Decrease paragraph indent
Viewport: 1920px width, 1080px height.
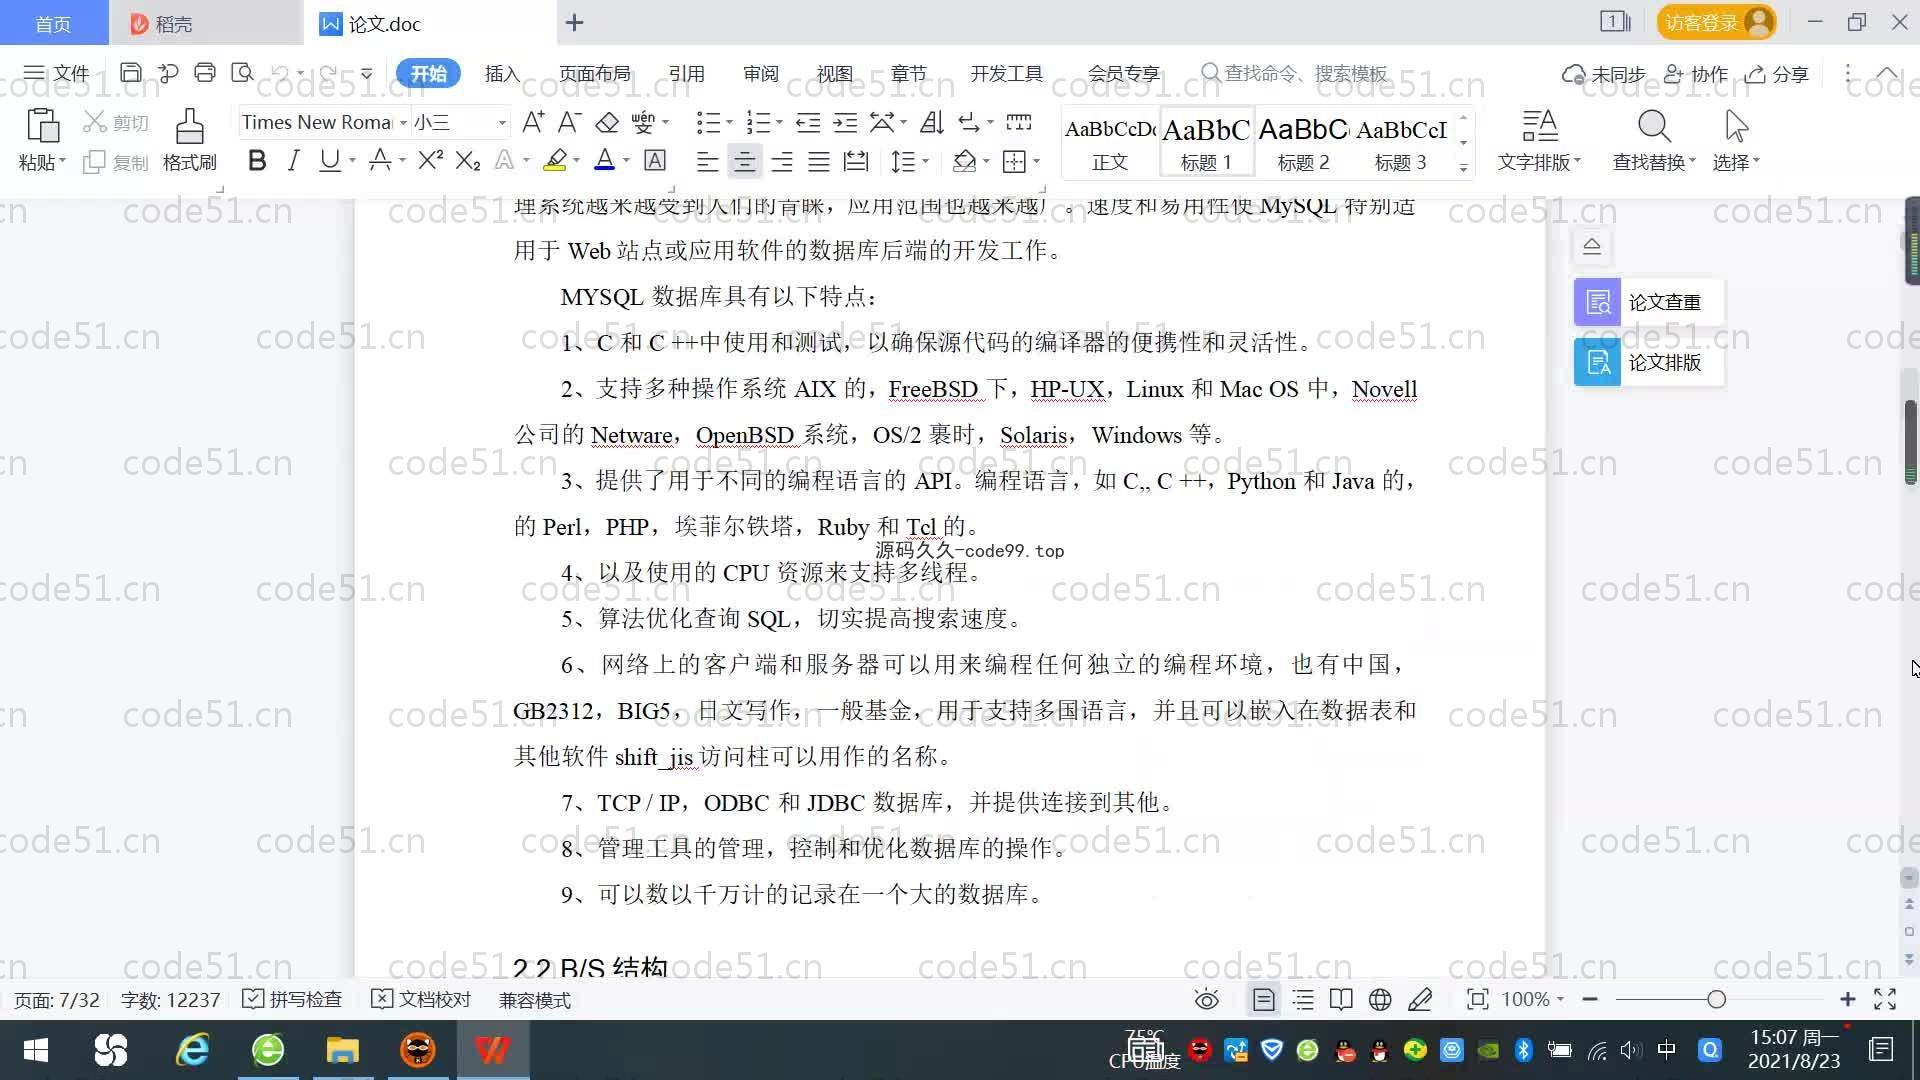click(808, 122)
